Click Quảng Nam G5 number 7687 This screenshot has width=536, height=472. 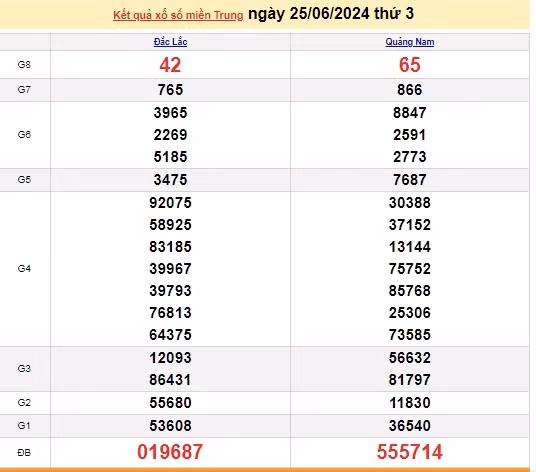410,180
